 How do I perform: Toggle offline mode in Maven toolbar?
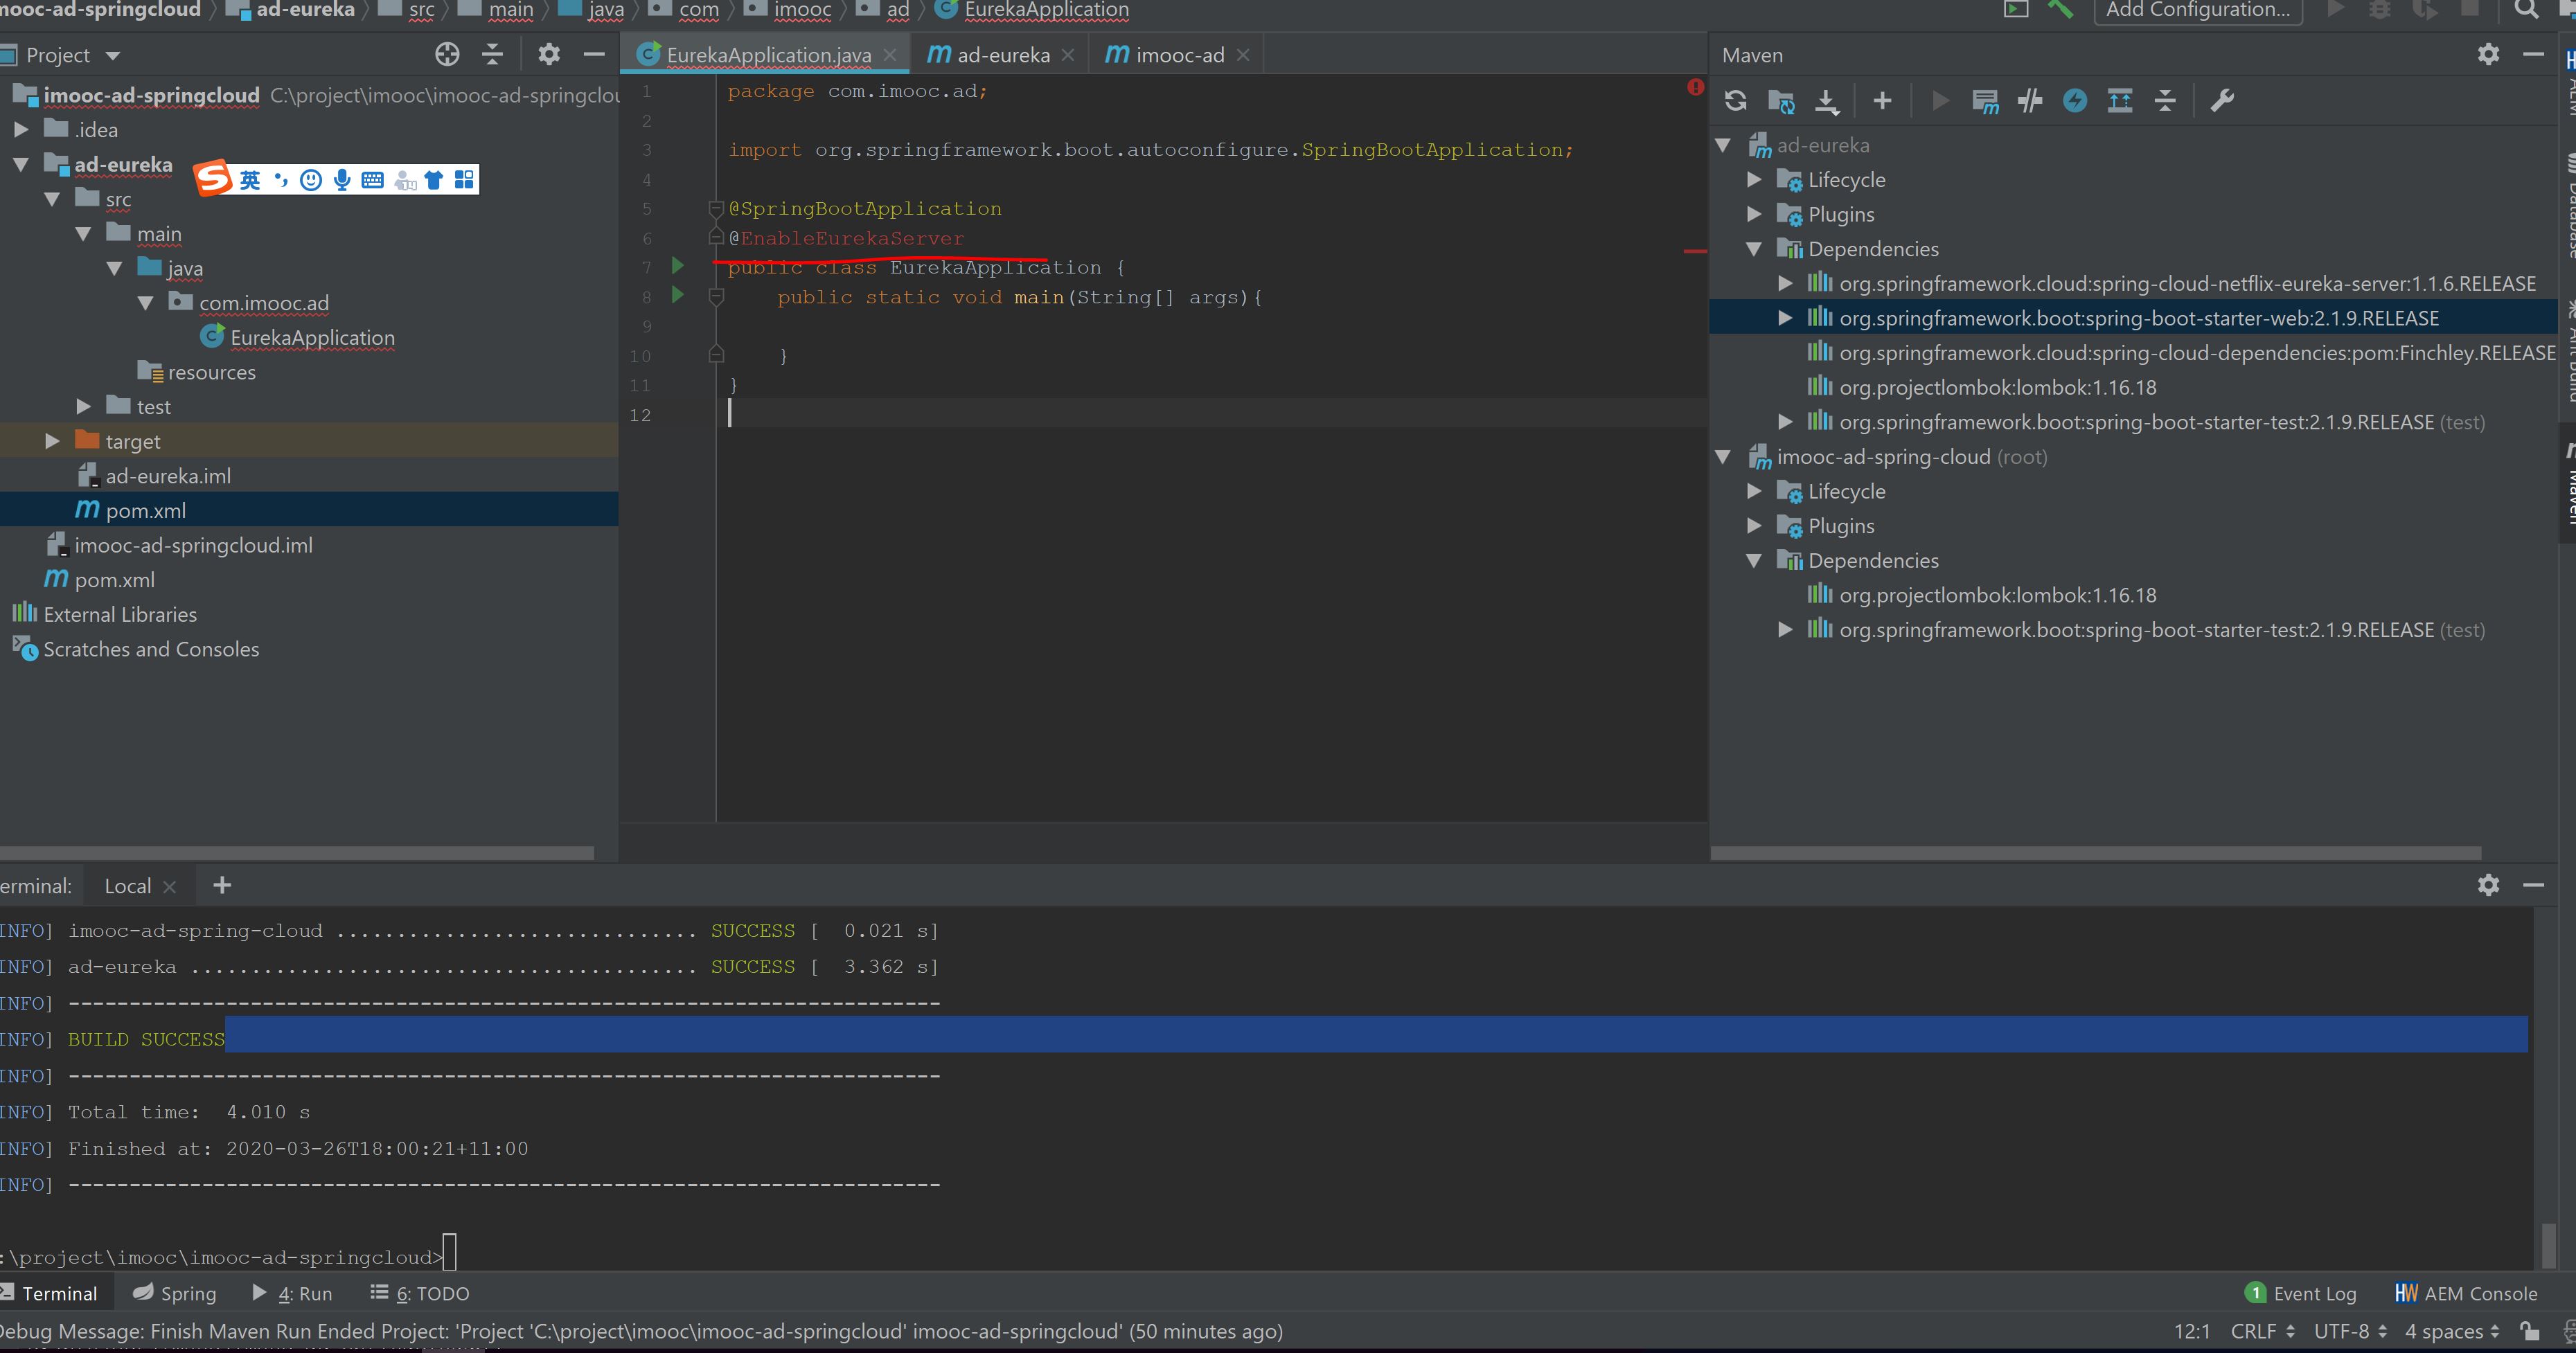[2030, 101]
